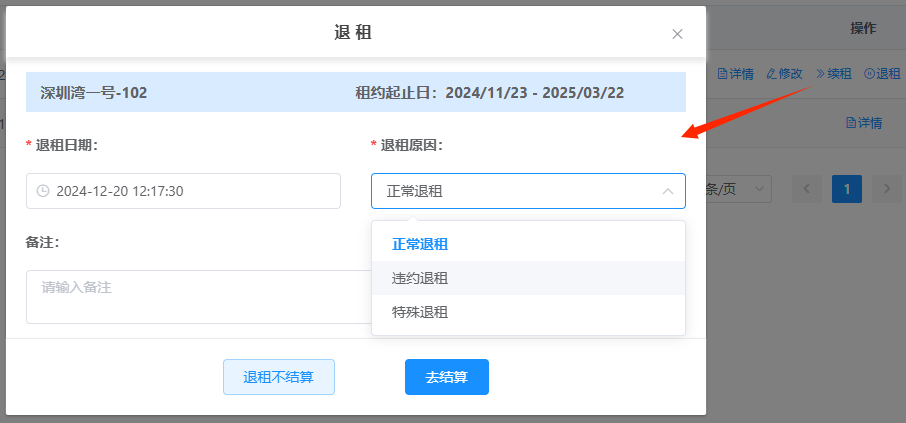Click the 续租 renew icon link
Viewport: 906px width, 423px height.
tap(833, 73)
